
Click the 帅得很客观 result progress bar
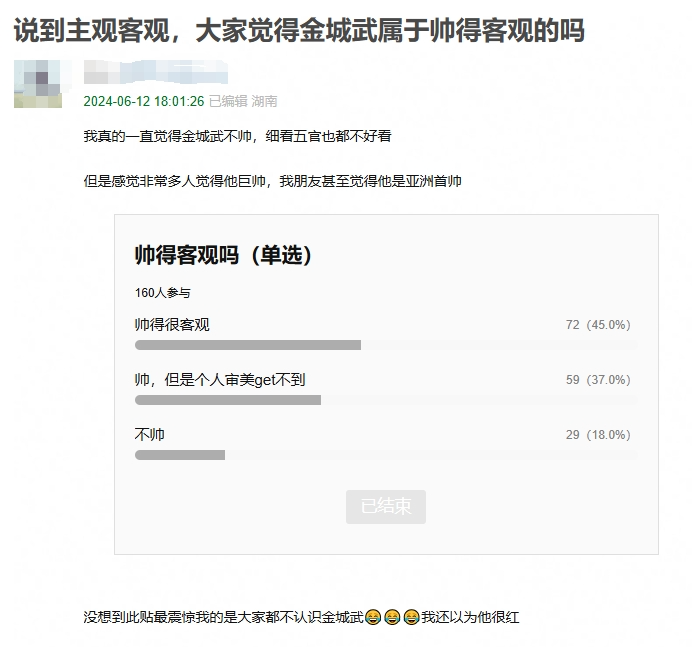tap(248, 345)
